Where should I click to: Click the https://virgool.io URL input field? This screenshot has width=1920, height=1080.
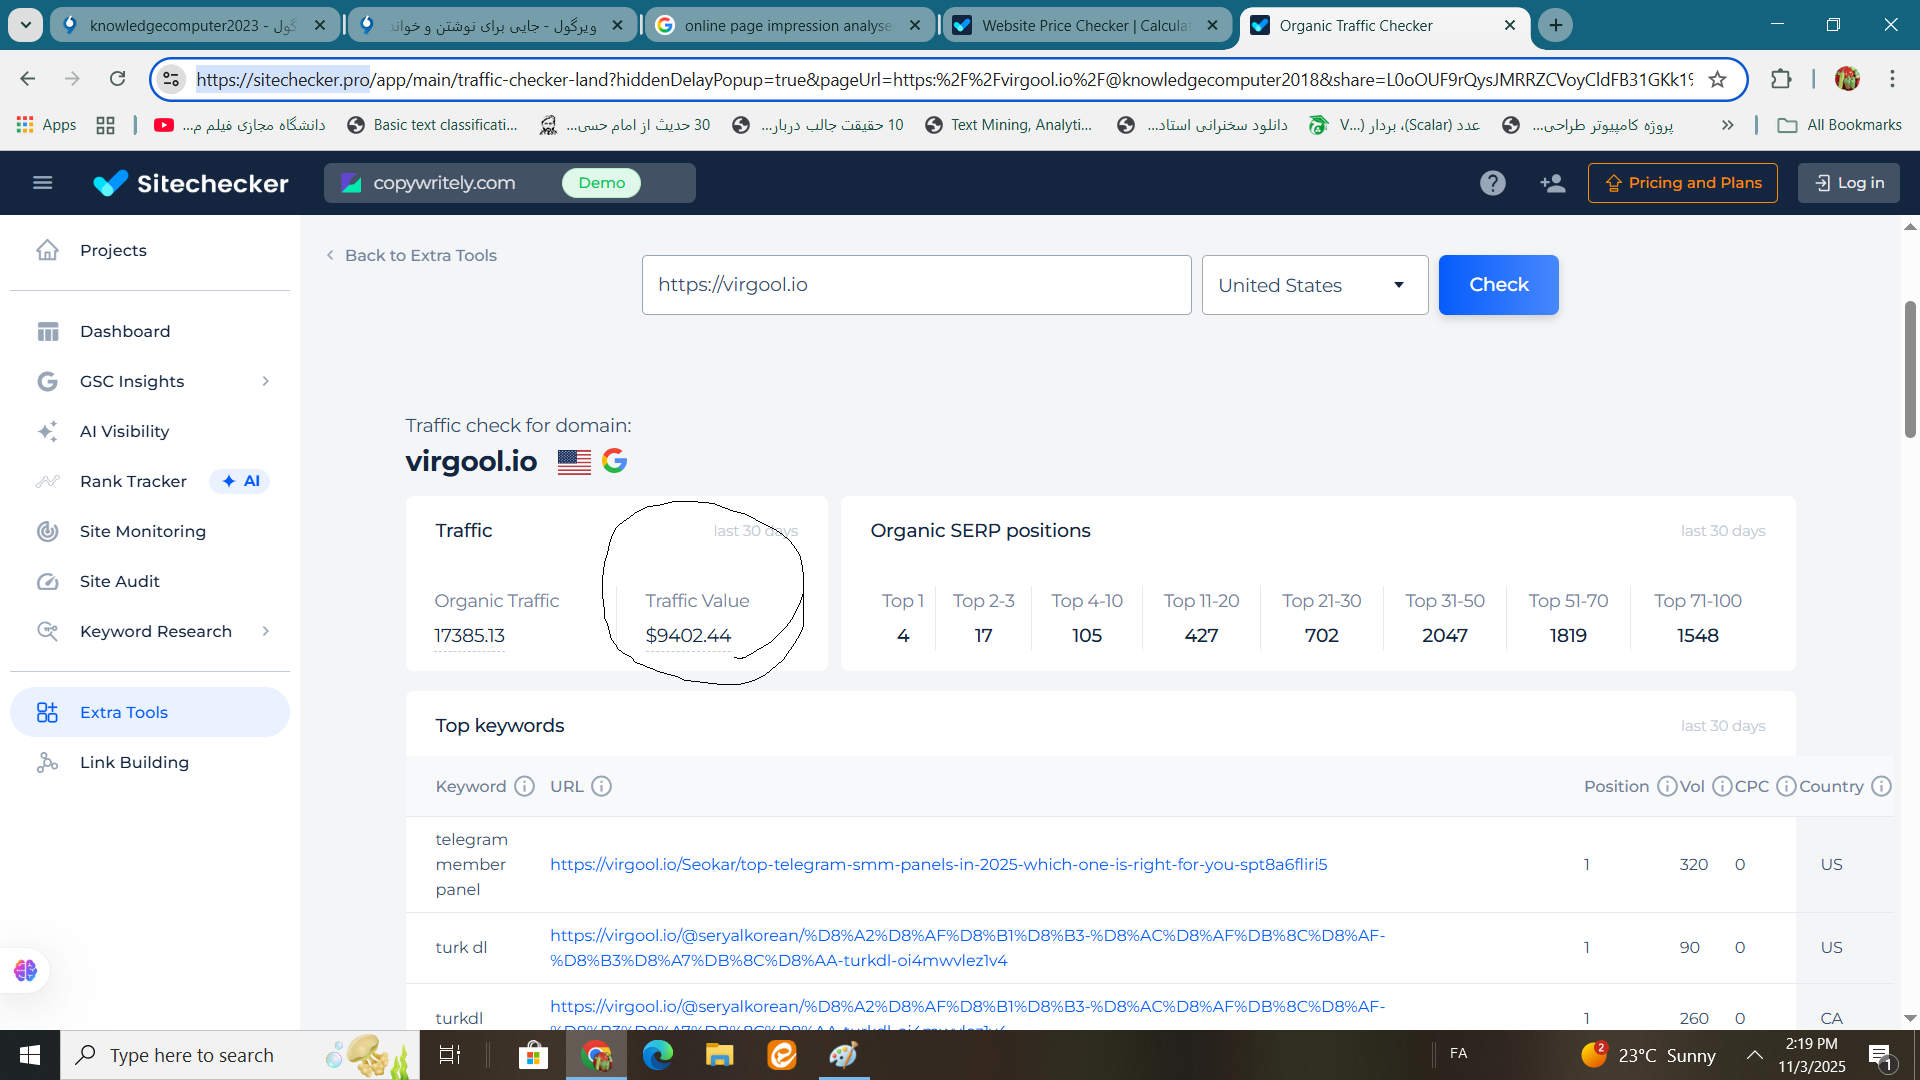915,285
